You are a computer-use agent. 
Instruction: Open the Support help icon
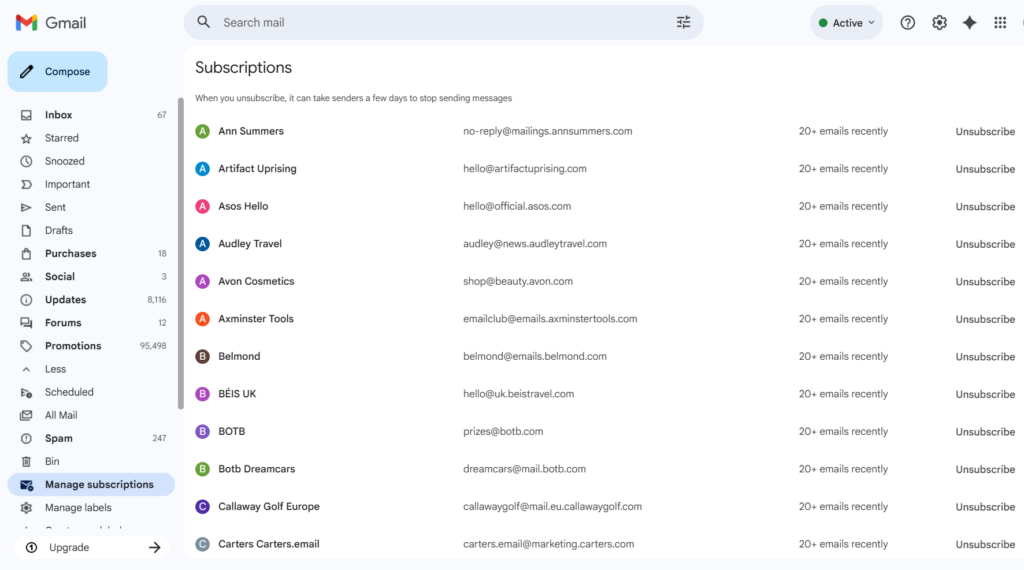907,23
